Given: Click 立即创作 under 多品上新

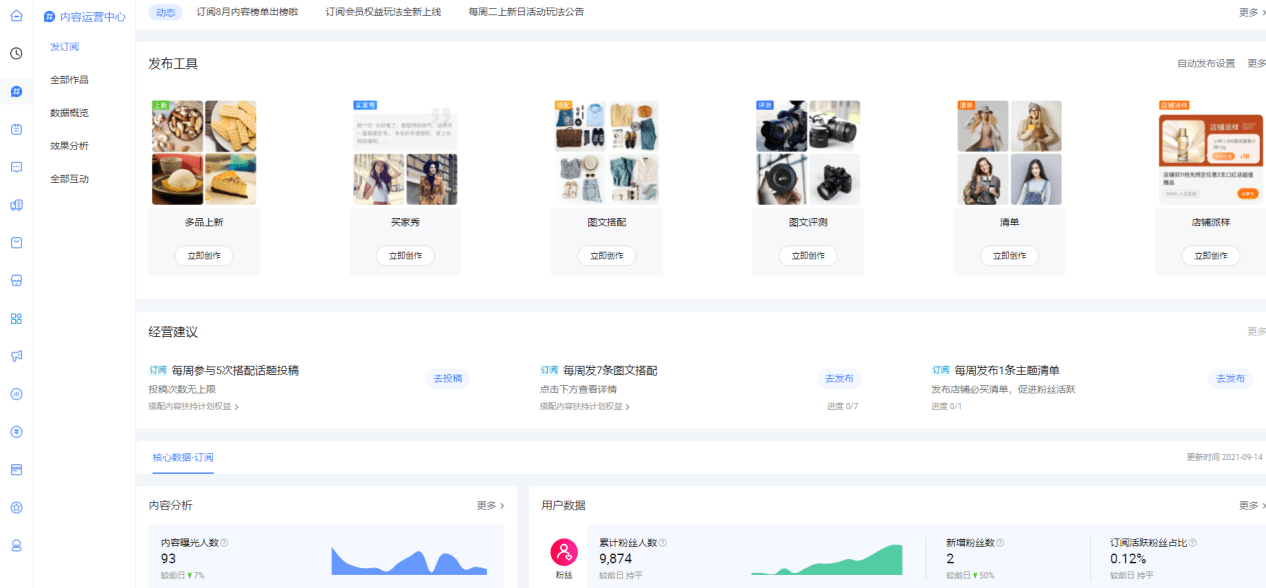Looking at the screenshot, I should (x=204, y=256).
